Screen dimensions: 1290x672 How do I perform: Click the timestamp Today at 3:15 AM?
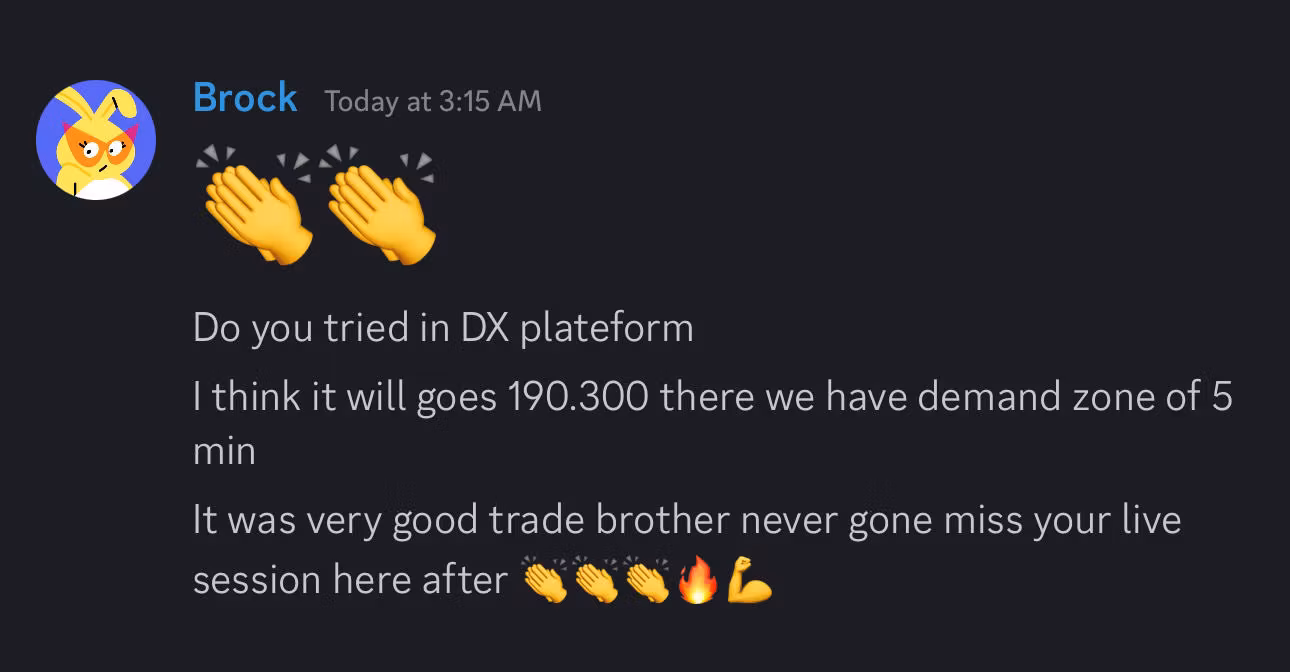coord(433,101)
